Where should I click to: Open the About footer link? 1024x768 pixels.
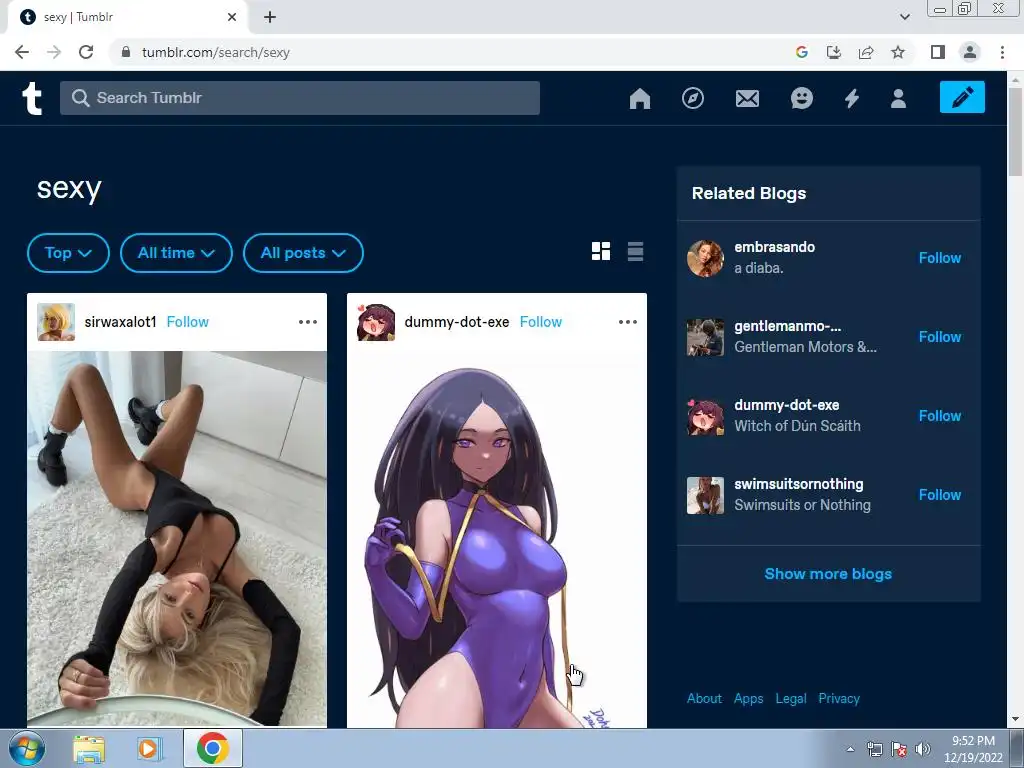tap(704, 699)
